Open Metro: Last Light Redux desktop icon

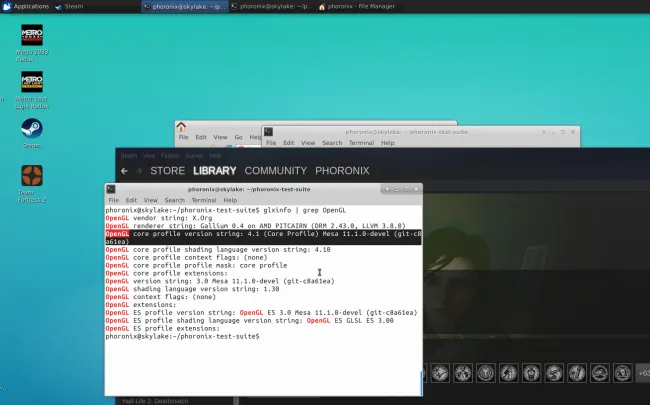tap(32, 90)
